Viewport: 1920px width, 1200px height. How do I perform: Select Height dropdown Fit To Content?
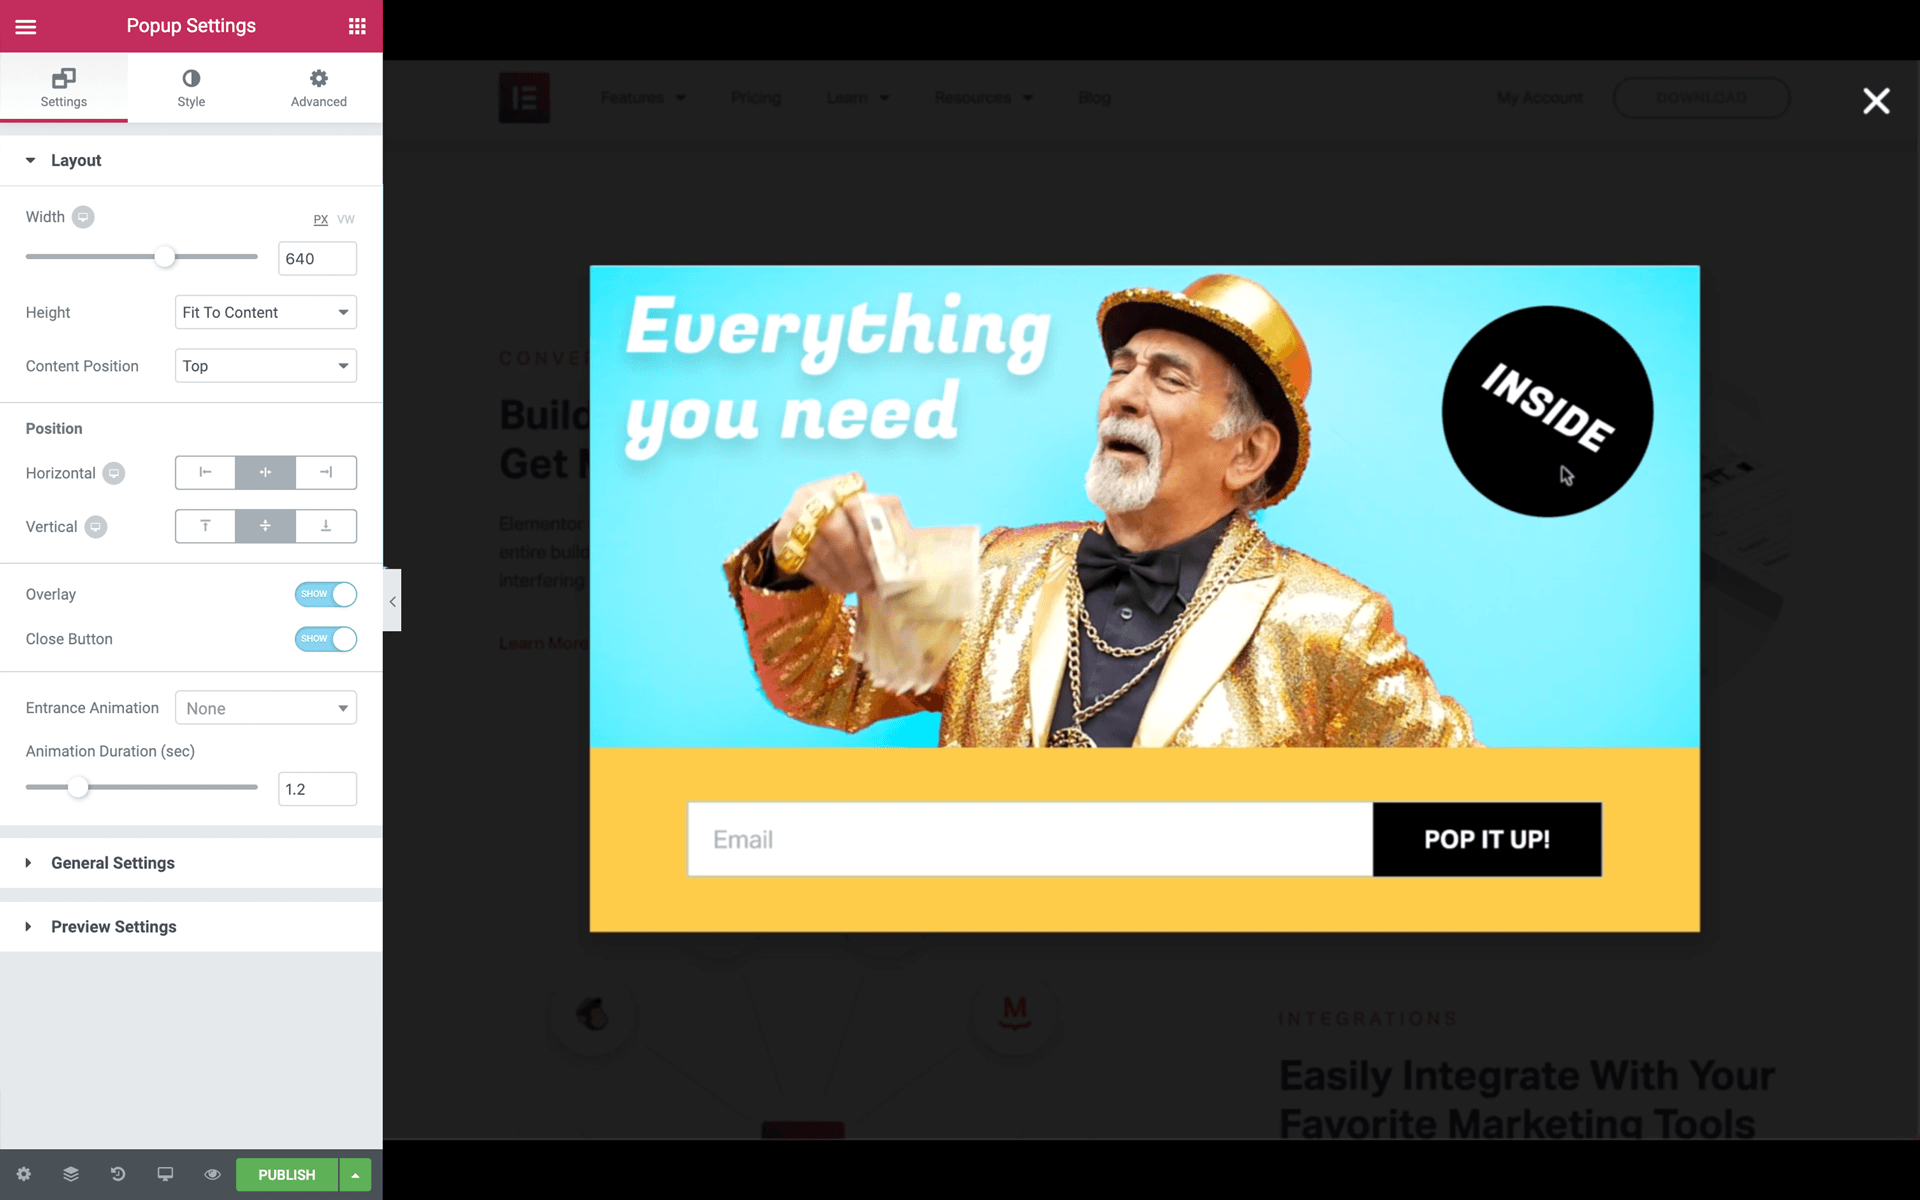tap(265, 312)
